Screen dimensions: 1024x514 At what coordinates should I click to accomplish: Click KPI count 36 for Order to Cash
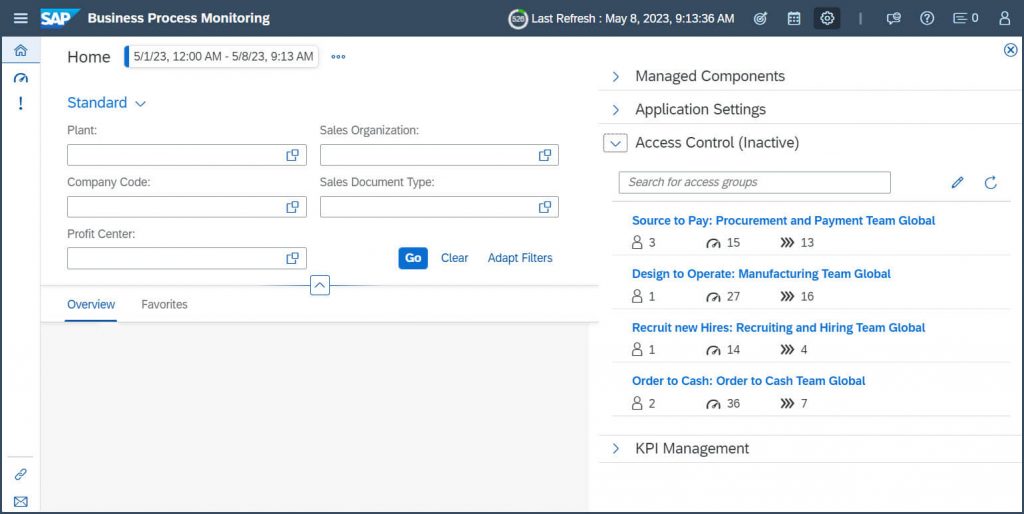(x=723, y=404)
